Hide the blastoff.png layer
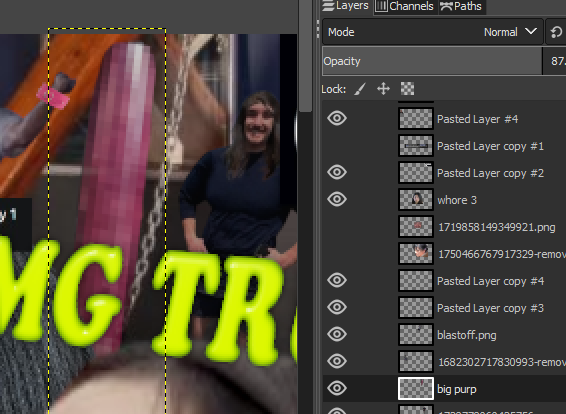Viewport: 566px width, 414px height. click(x=337, y=334)
